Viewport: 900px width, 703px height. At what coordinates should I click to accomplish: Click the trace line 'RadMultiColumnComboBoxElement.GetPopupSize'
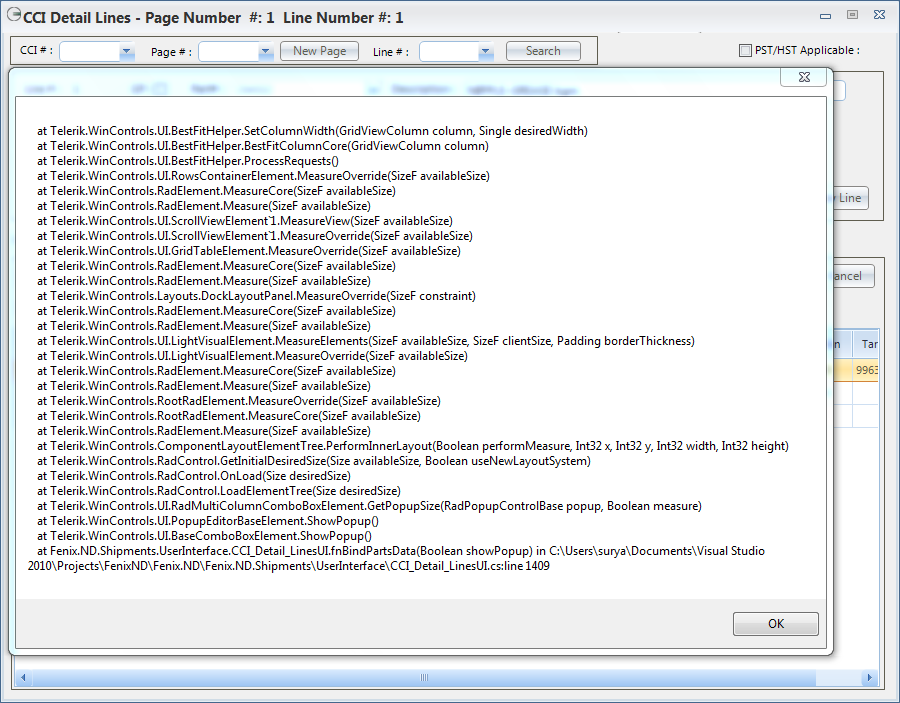point(369,506)
